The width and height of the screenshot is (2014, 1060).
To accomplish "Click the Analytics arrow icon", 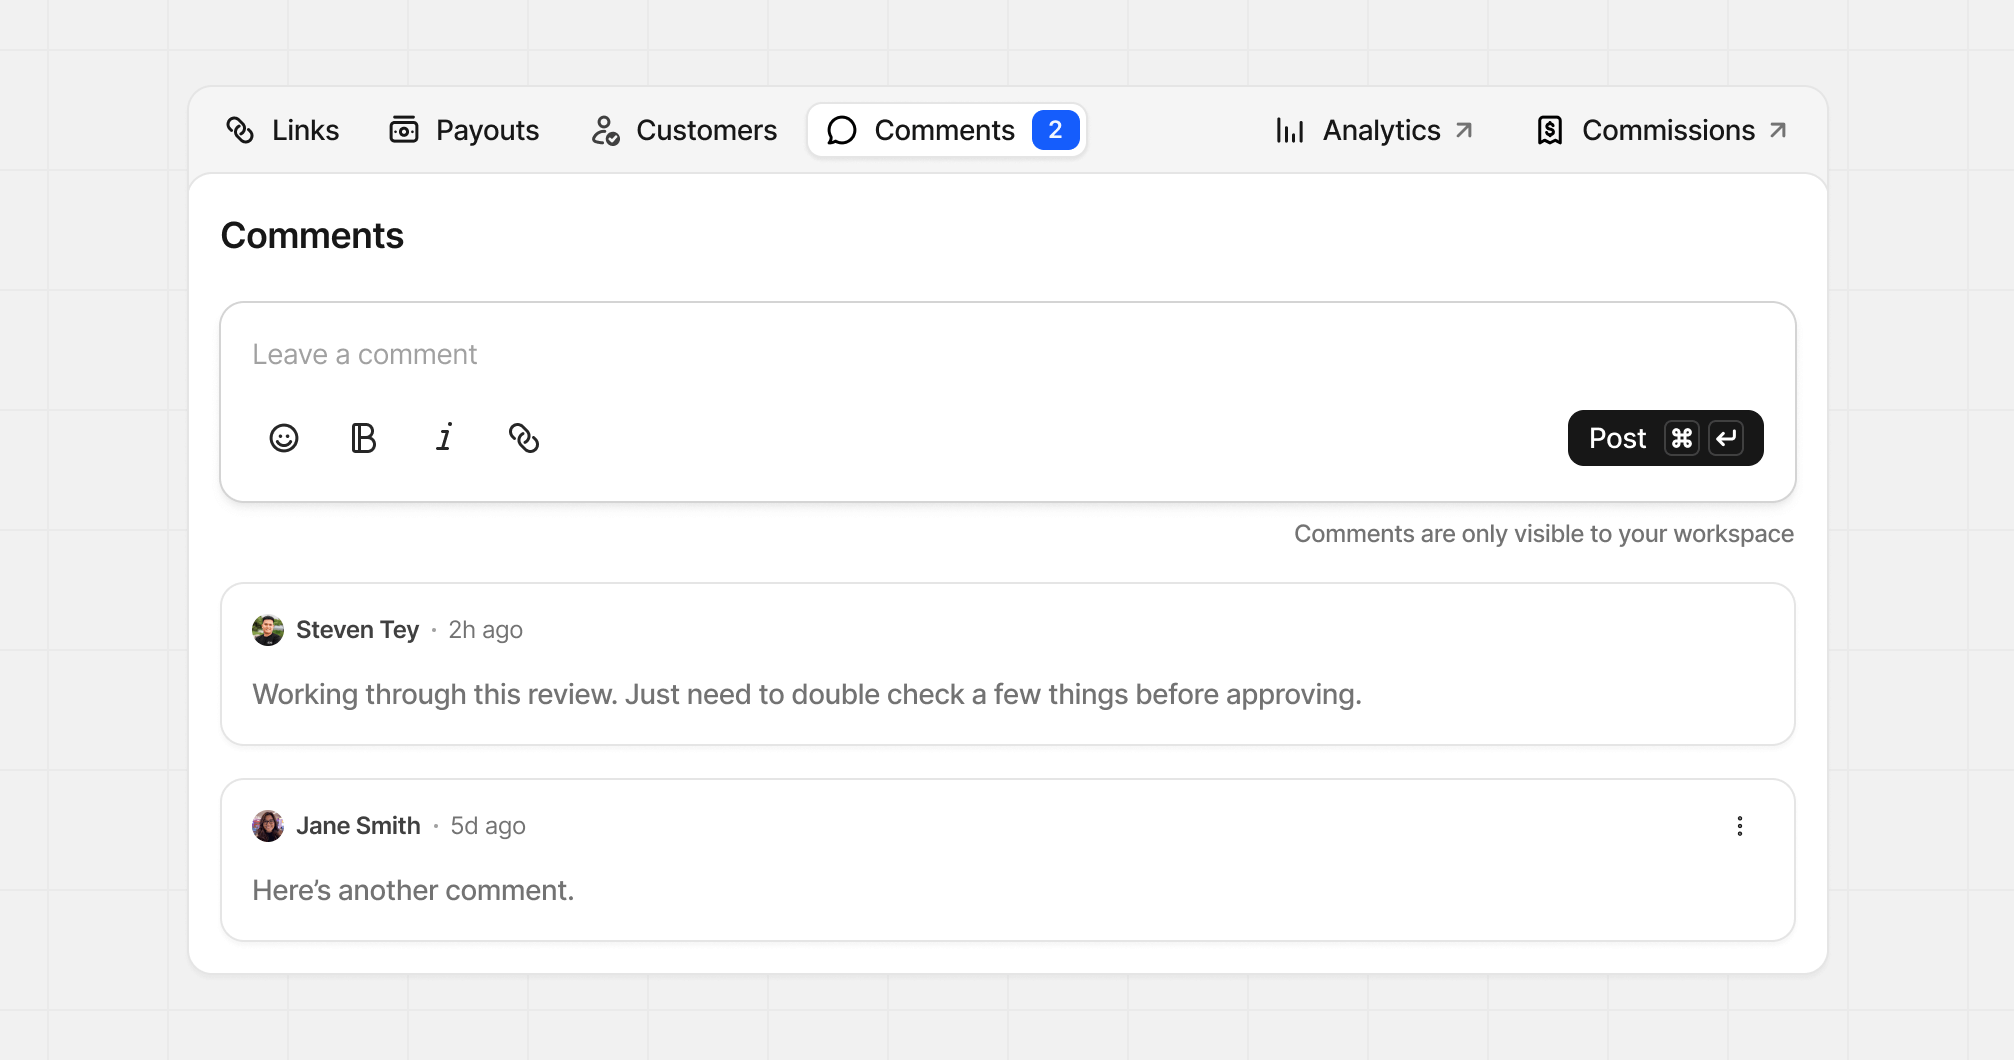I will [1464, 130].
